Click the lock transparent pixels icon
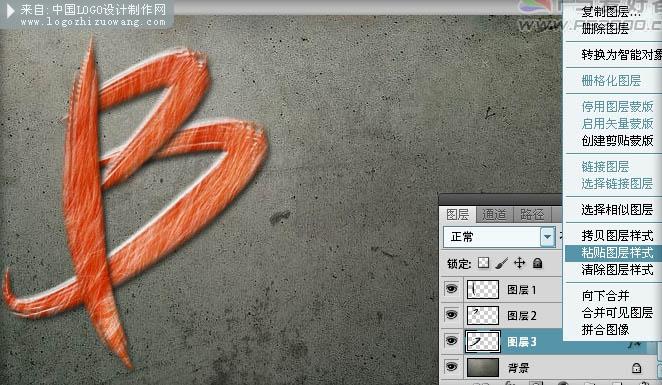 (x=483, y=263)
